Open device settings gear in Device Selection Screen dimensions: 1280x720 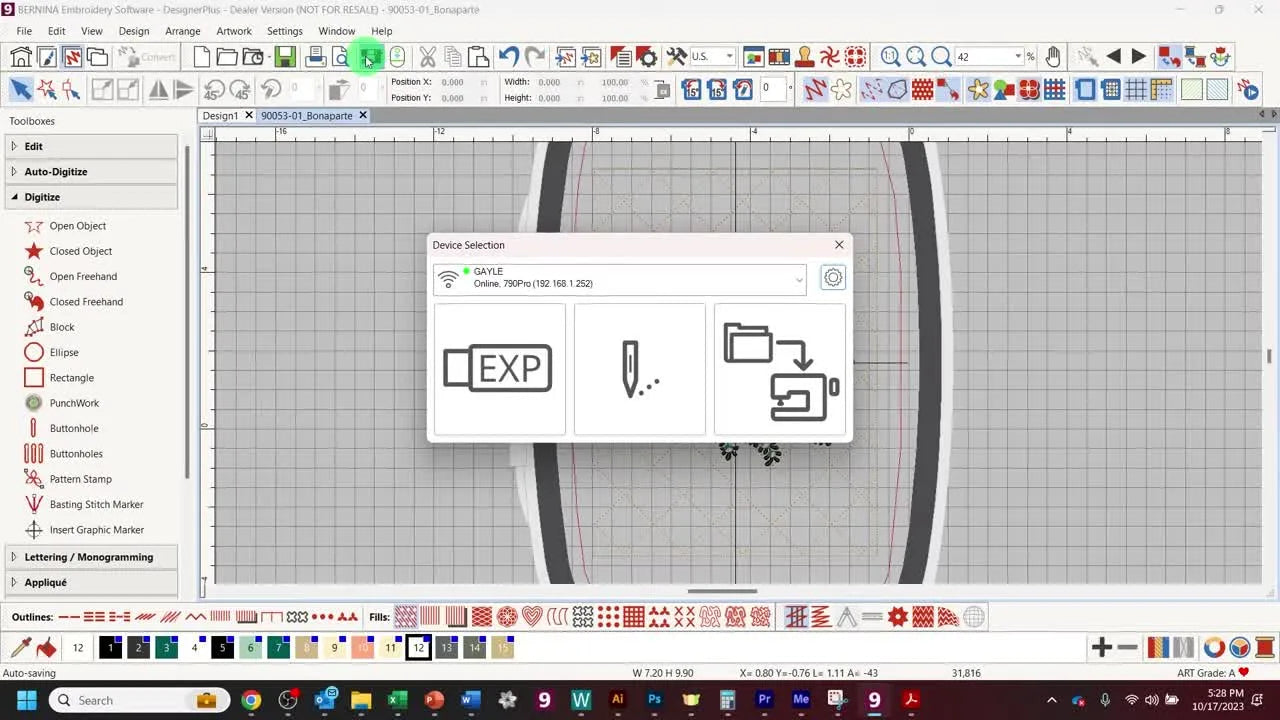tap(833, 278)
